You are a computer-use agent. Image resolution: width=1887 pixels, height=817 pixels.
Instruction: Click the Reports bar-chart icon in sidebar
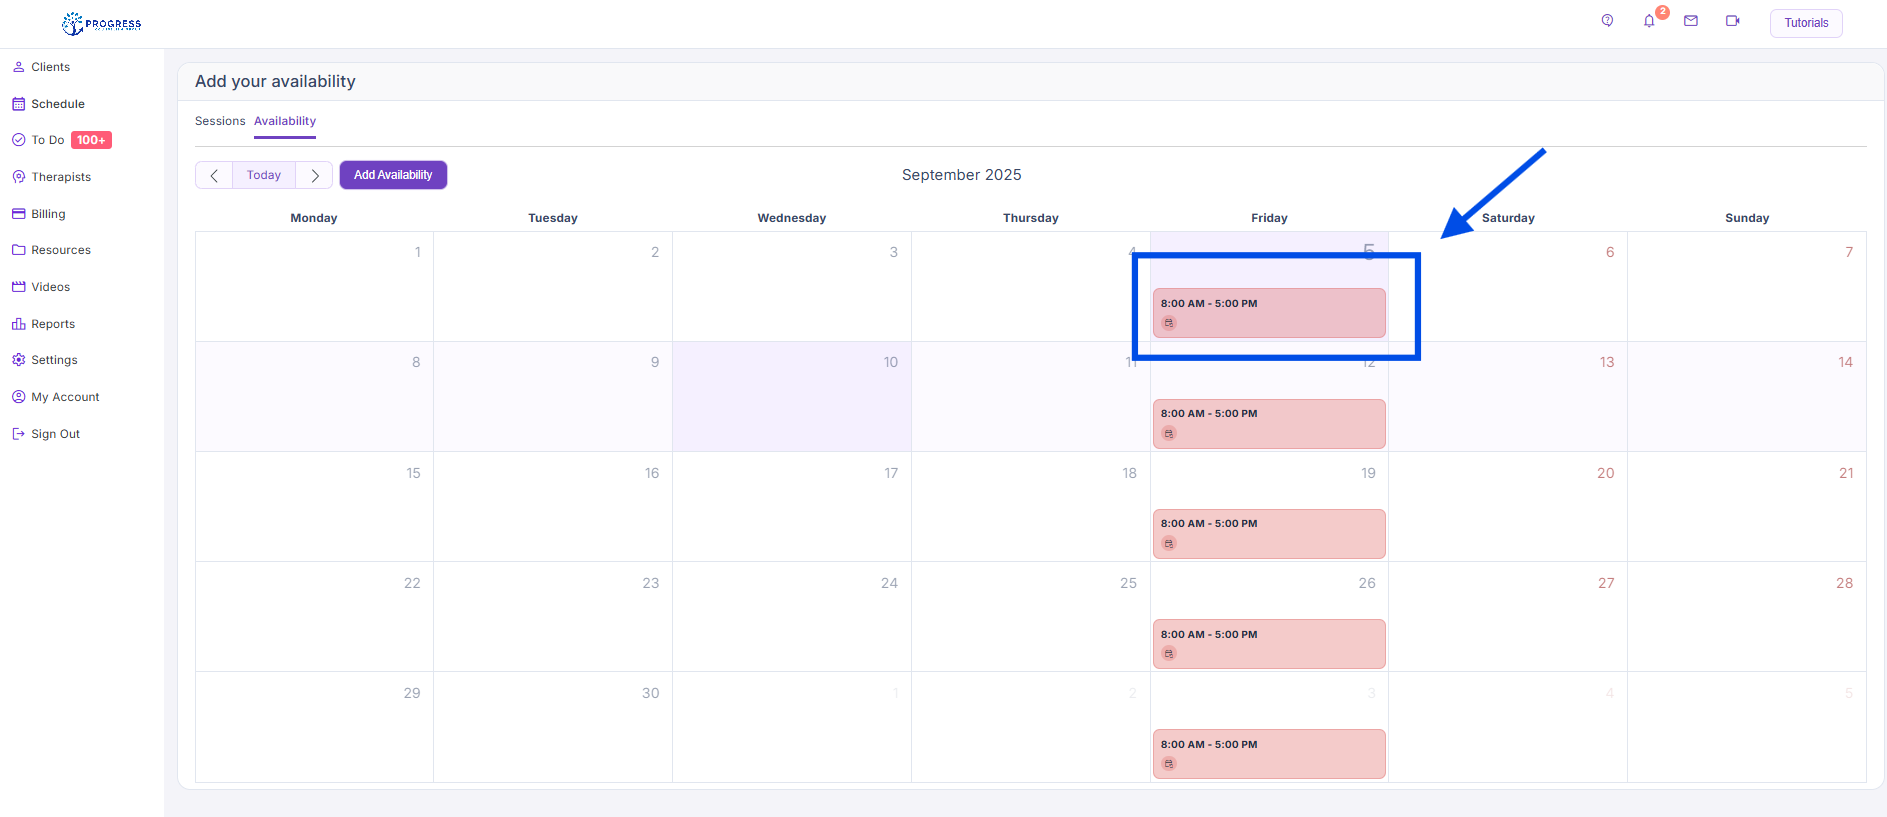18,324
